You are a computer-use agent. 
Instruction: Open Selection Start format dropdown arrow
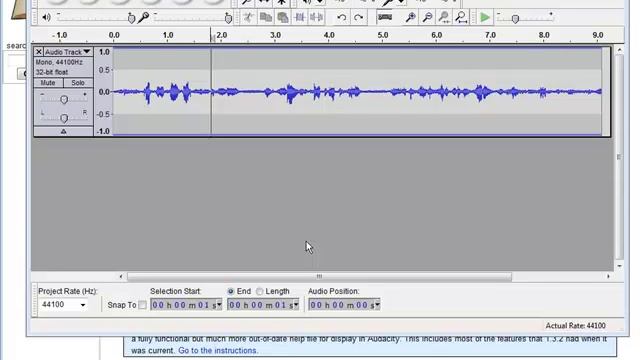[219, 305]
